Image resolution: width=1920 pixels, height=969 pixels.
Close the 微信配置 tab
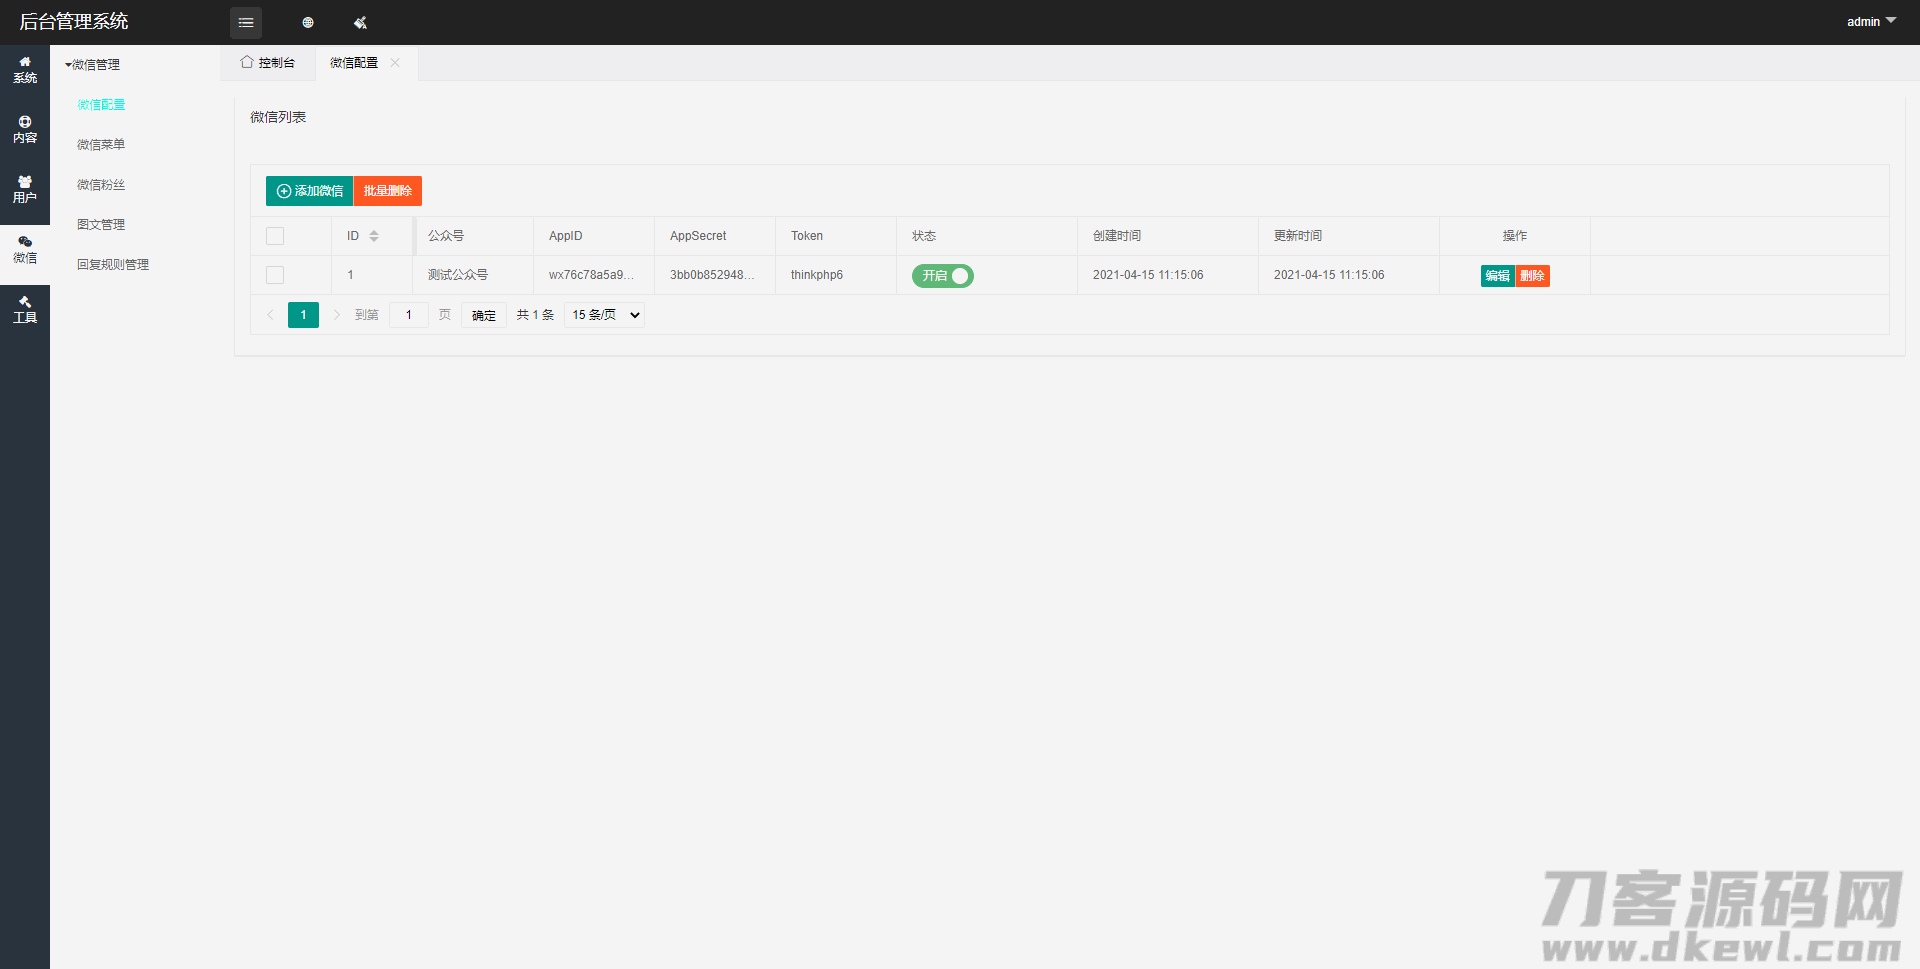click(x=395, y=62)
